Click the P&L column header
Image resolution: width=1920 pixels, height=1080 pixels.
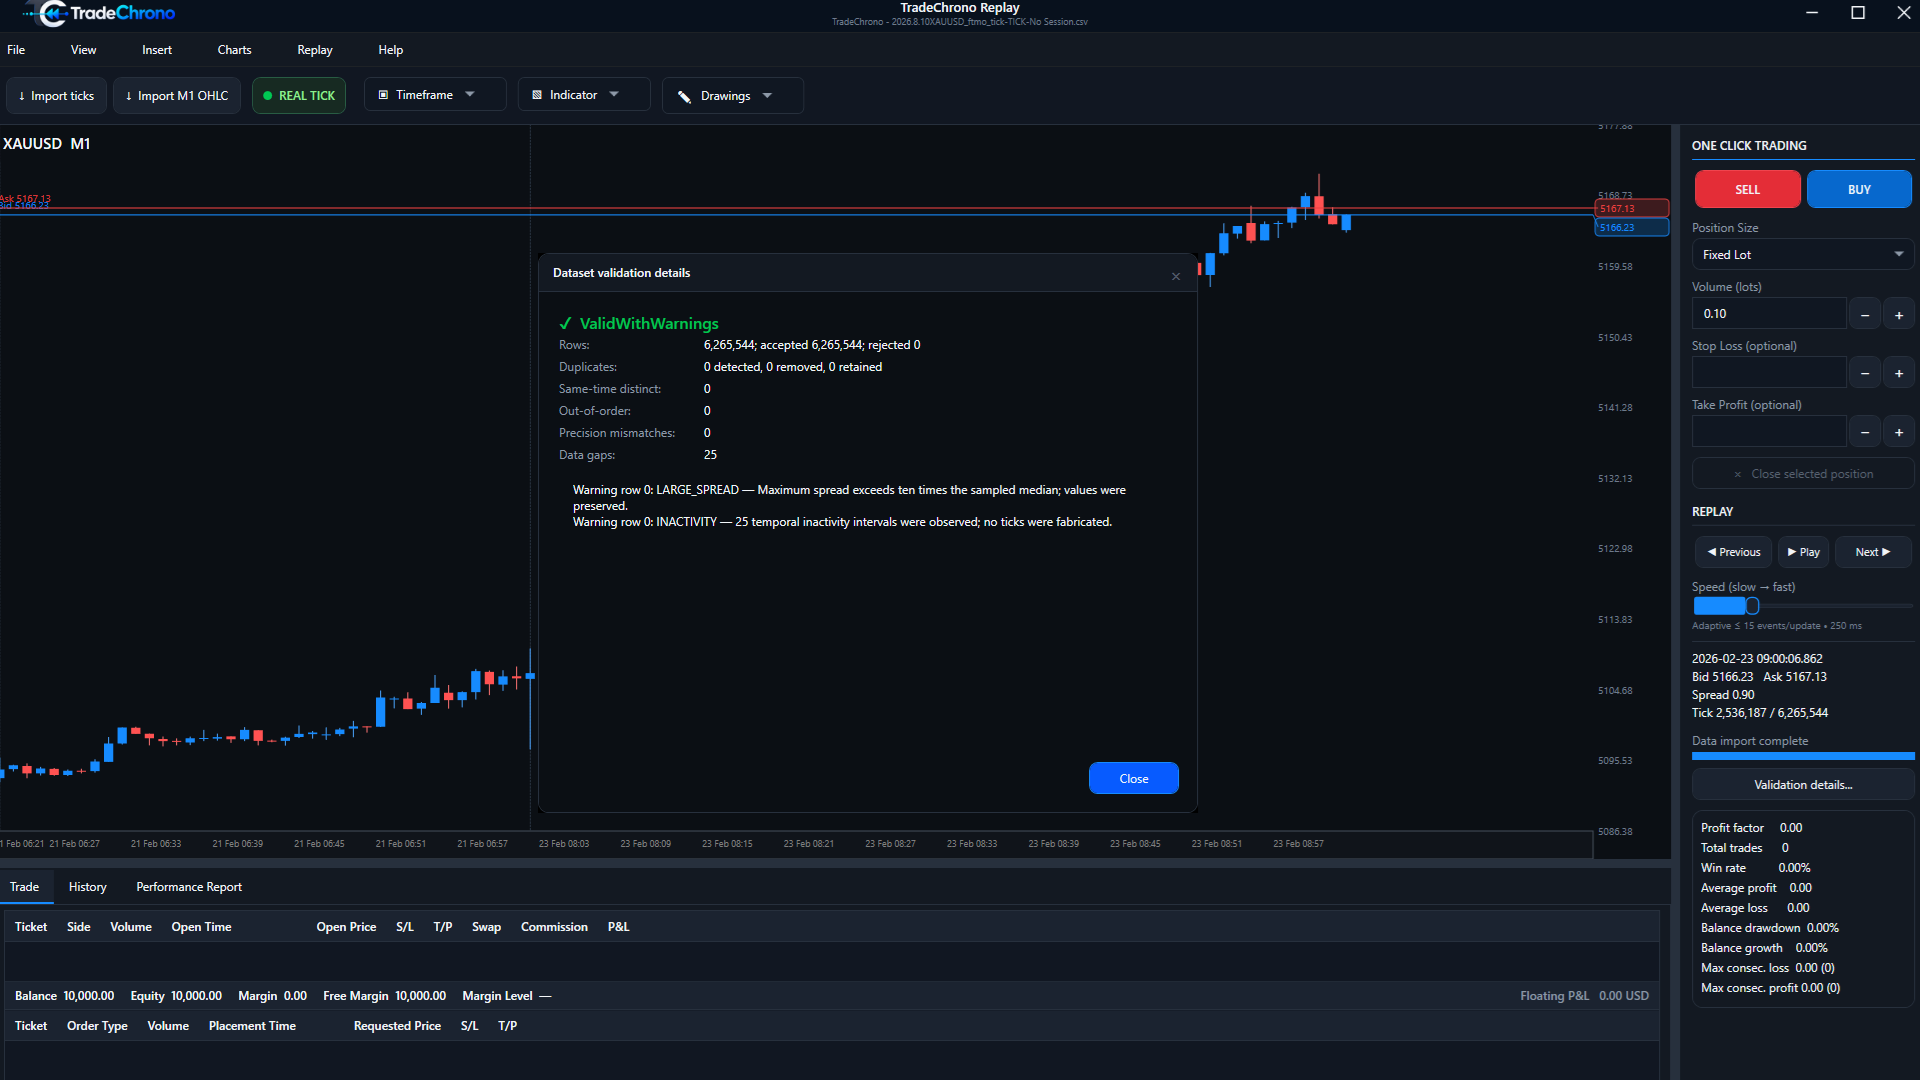click(x=618, y=927)
